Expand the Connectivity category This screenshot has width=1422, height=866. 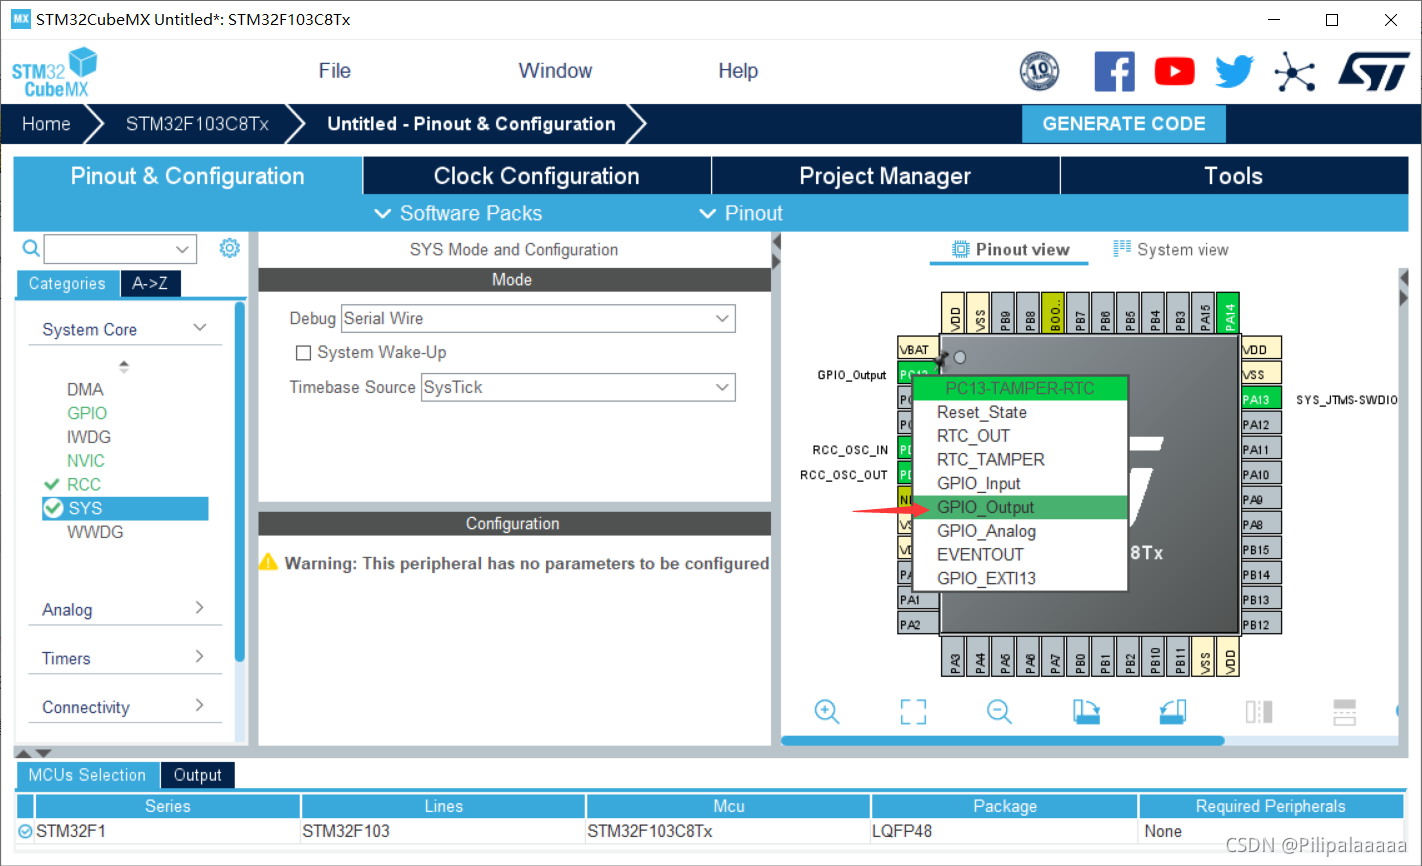(200, 705)
